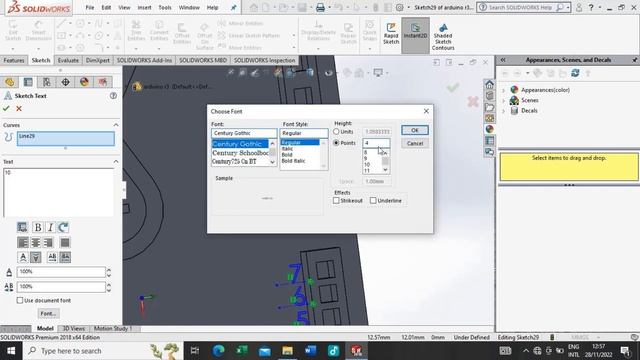Switch to the Features tab
The width and height of the screenshot is (640, 360).
14,60
